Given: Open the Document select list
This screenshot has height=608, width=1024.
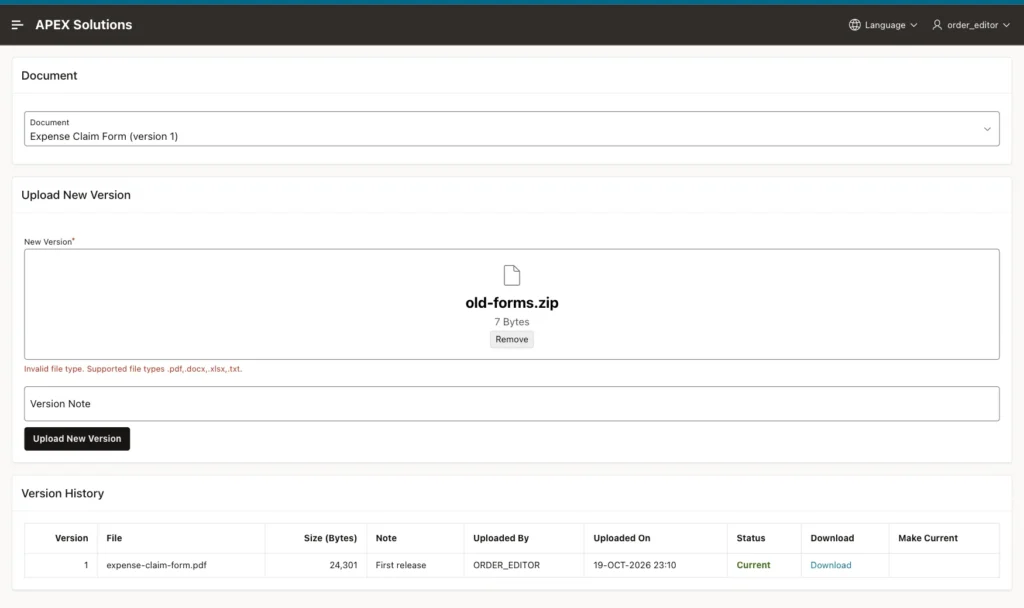Looking at the screenshot, I should (511, 129).
